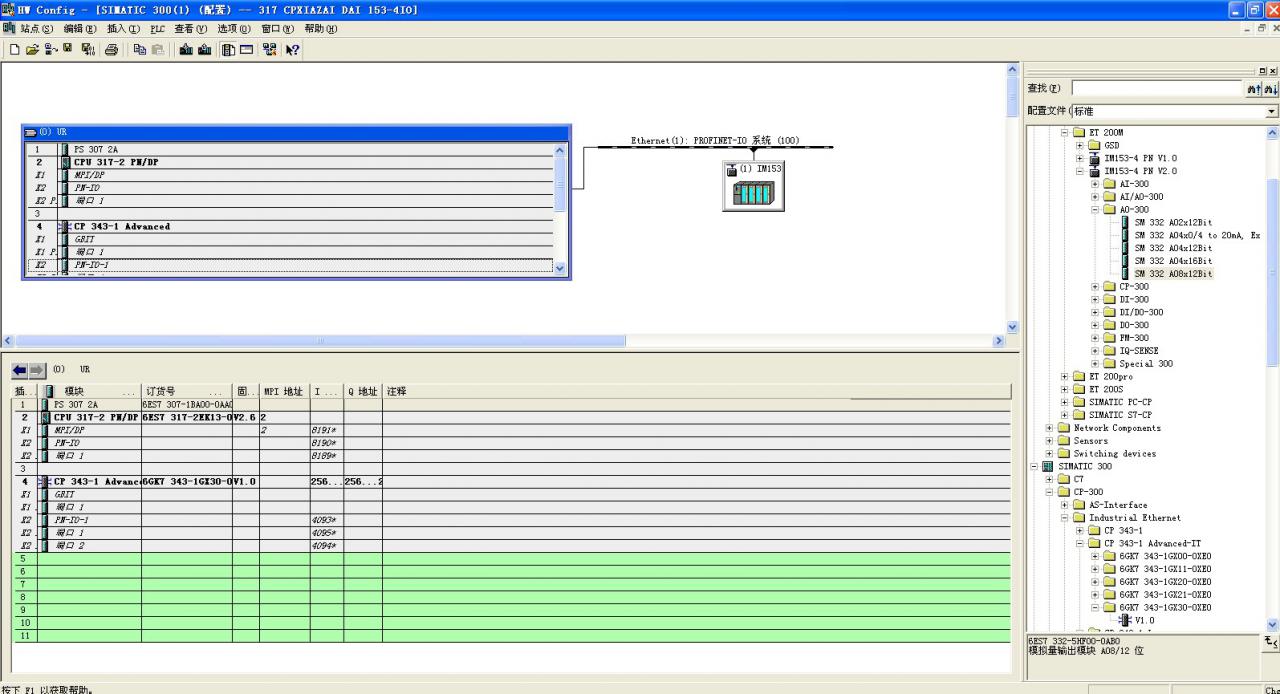Image resolution: width=1280 pixels, height=694 pixels.
Task: Collapse the ET 200M tree node
Action: tap(1065, 132)
